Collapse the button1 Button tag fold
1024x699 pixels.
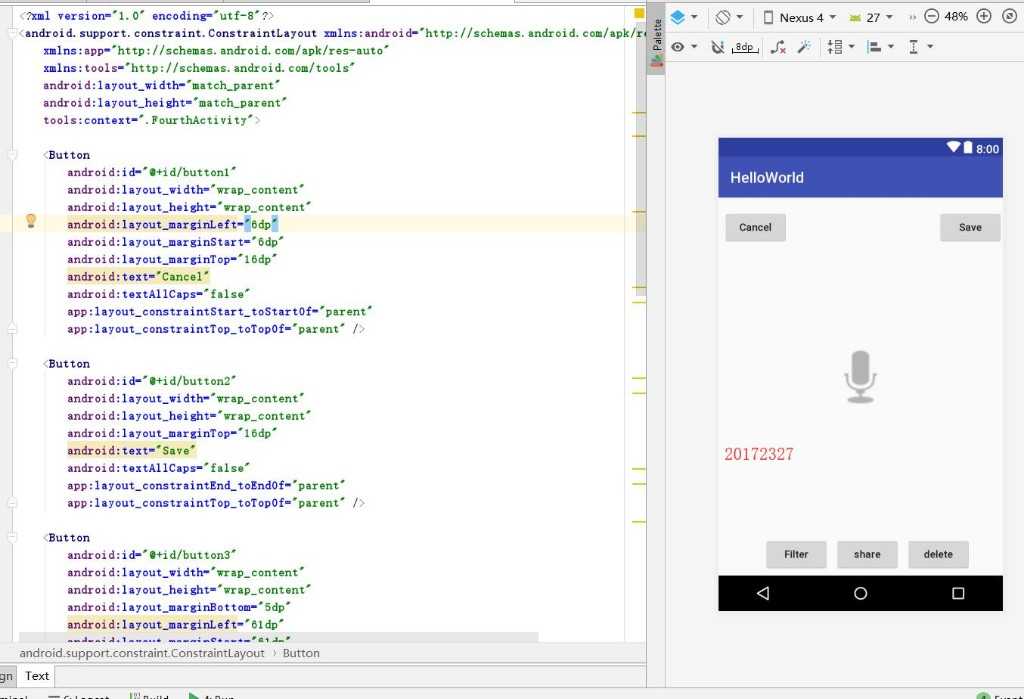tap(12, 155)
